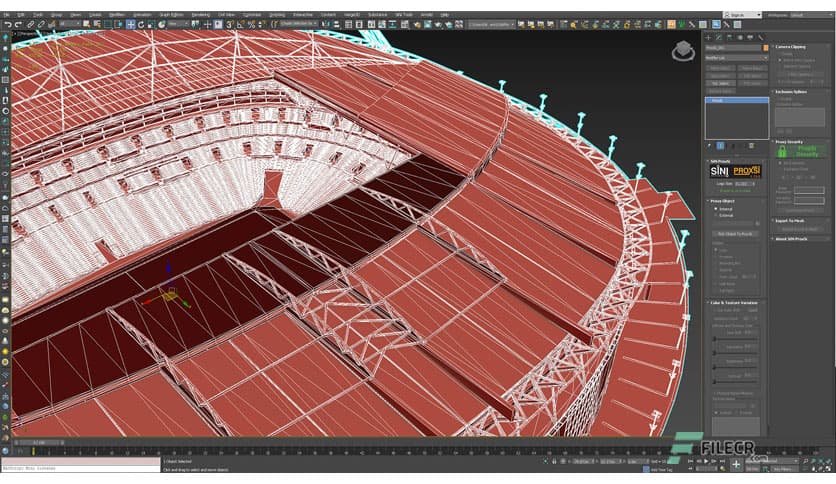Image resolution: width=836 pixels, height=484 pixels.
Task: Open the Selection Filter dropdown in toolbar
Action: [x=69, y=25]
